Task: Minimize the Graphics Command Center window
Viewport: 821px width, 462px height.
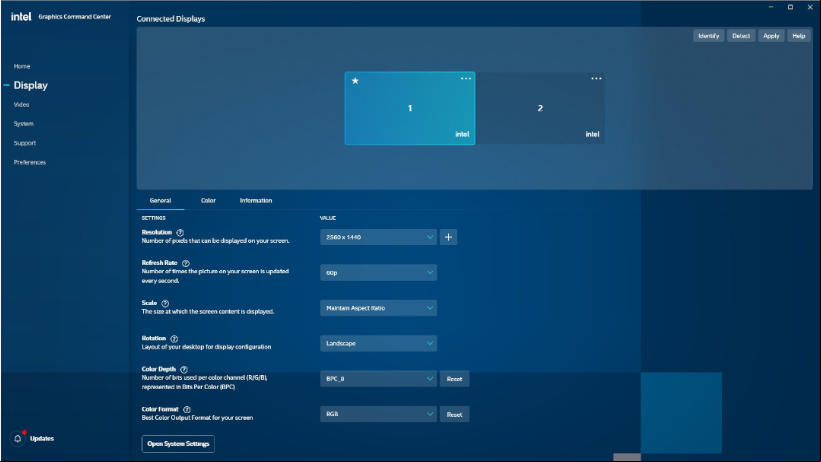Action: pos(771,7)
